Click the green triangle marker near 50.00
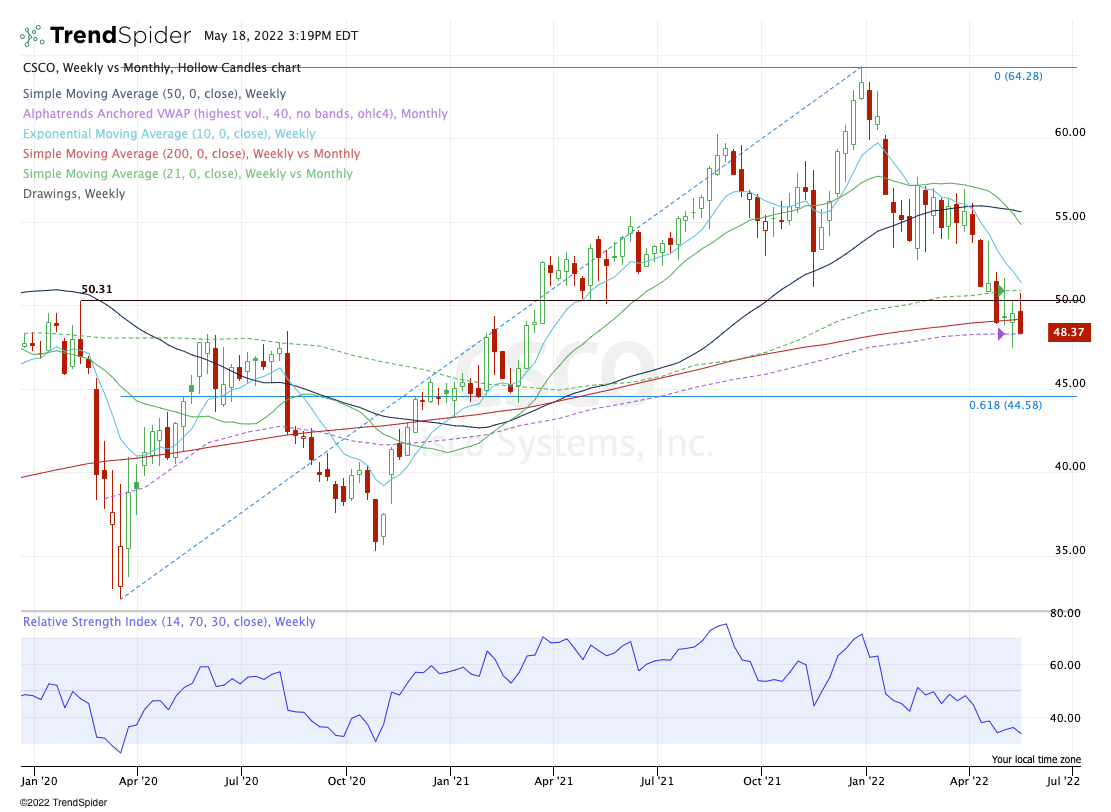 [x=1002, y=290]
